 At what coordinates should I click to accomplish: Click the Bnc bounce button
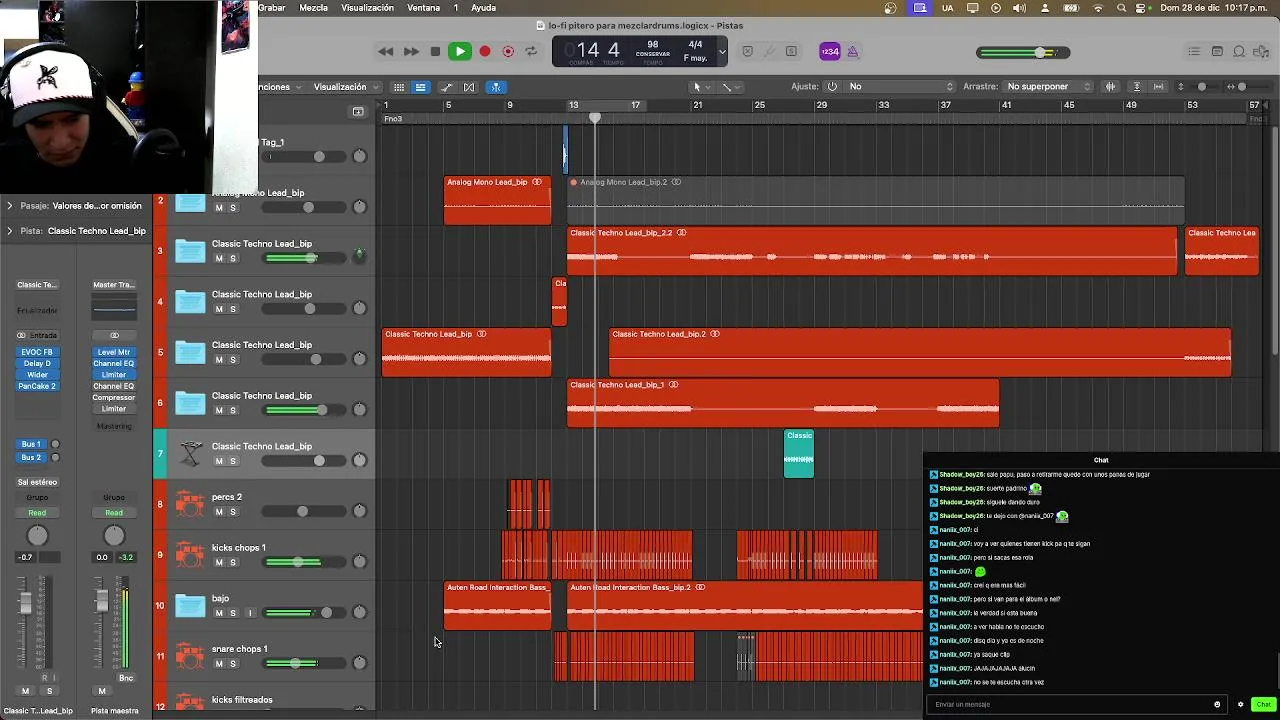coord(126,678)
